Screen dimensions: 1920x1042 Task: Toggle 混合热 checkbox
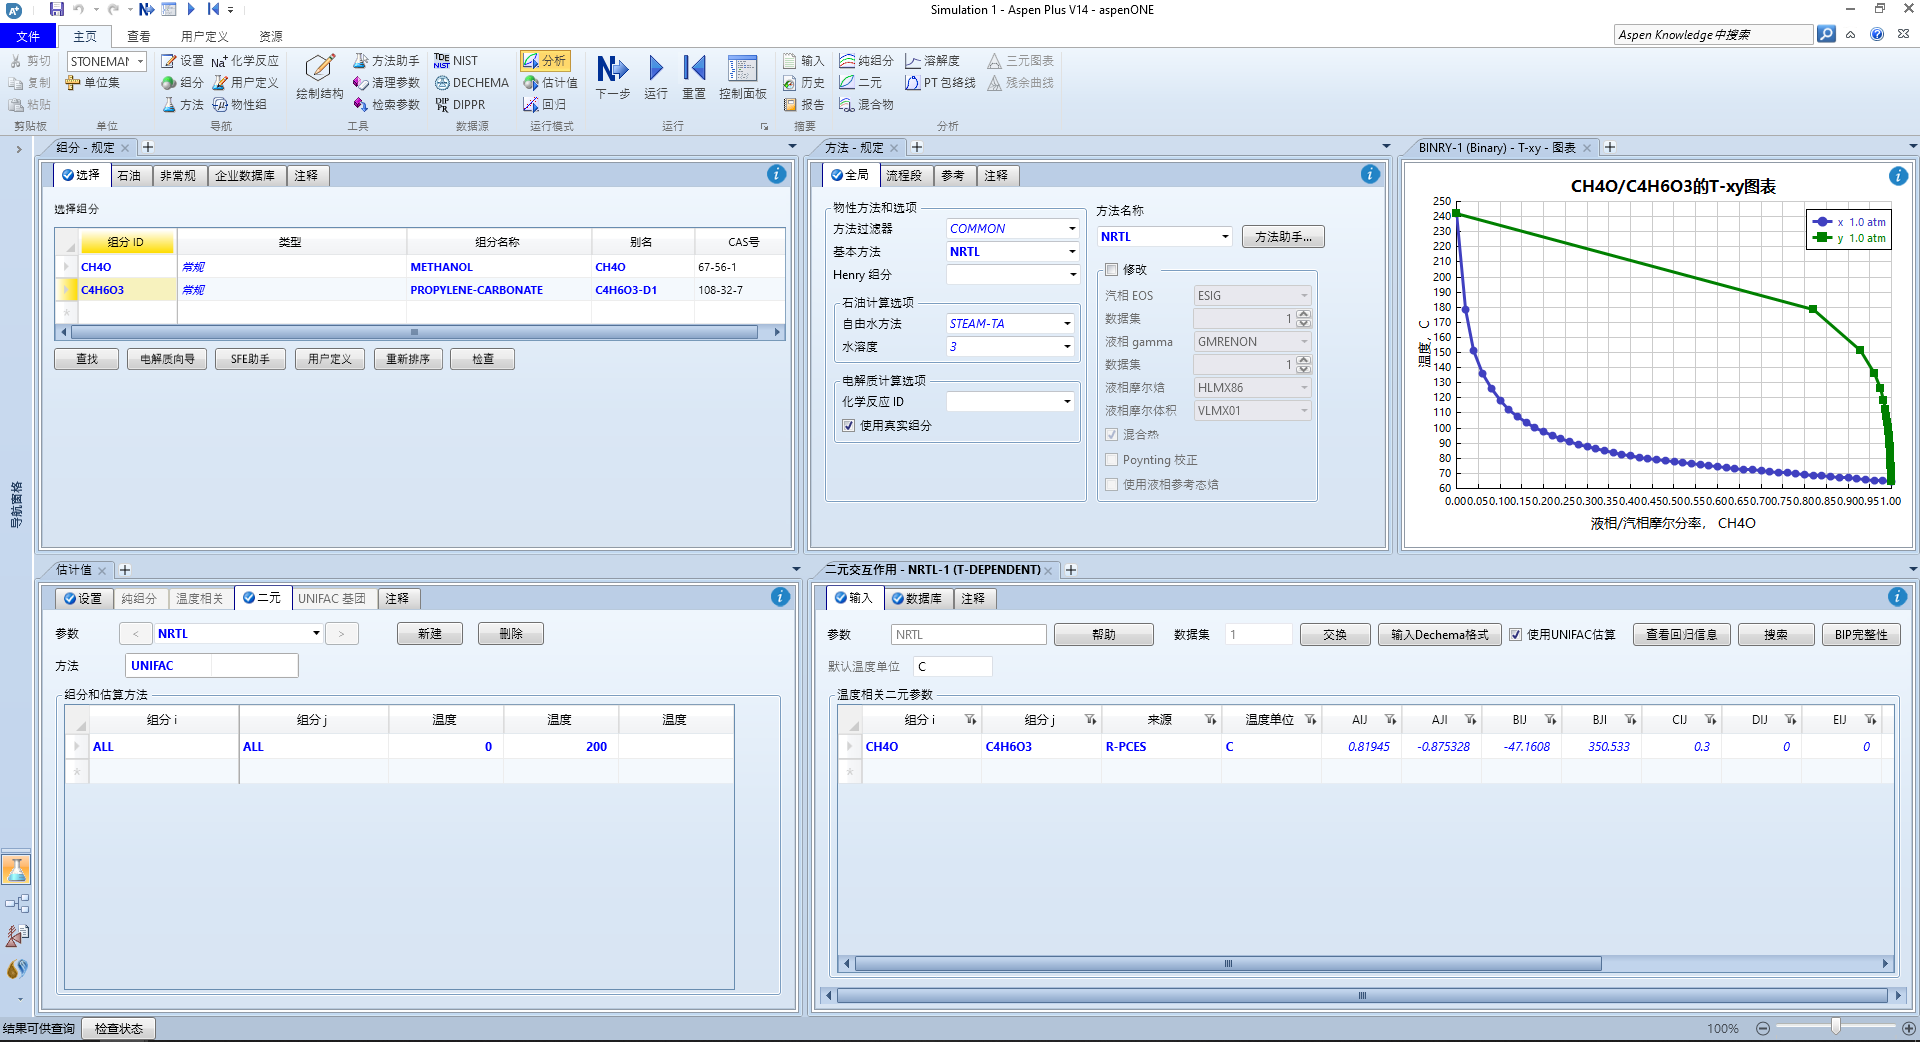point(1111,435)
